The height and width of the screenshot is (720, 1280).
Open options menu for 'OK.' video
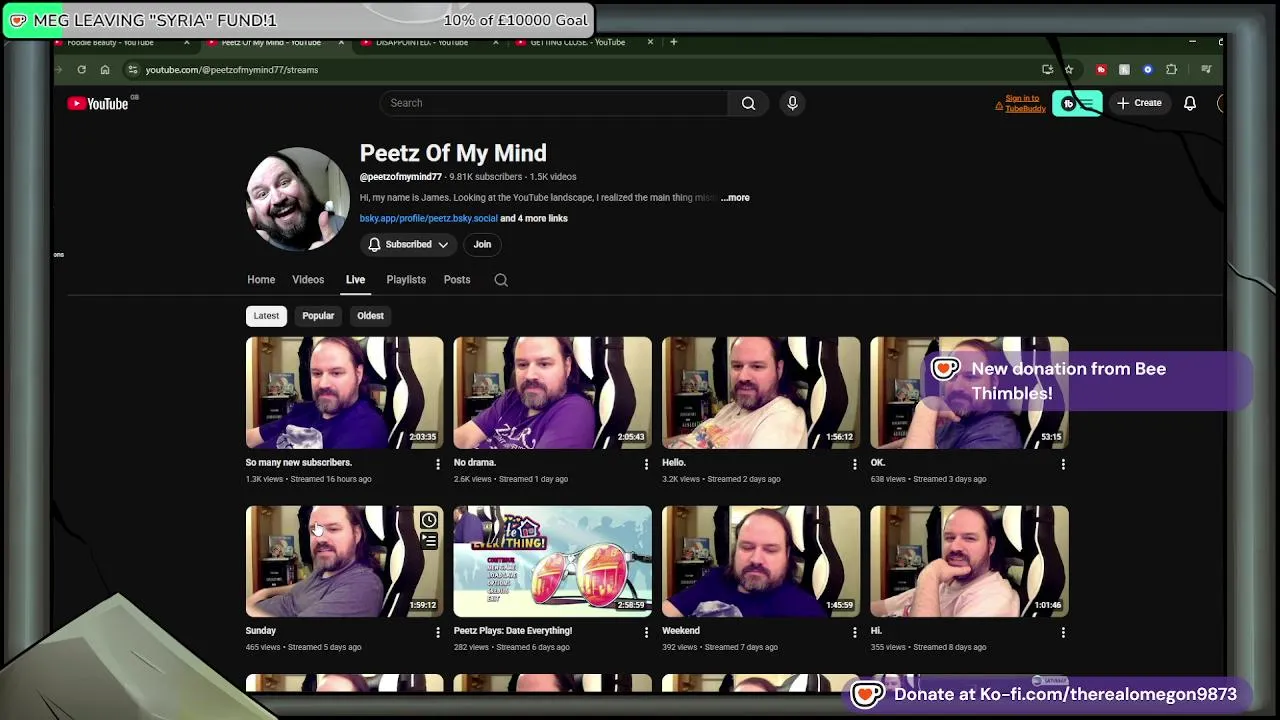coord(1063,464)
